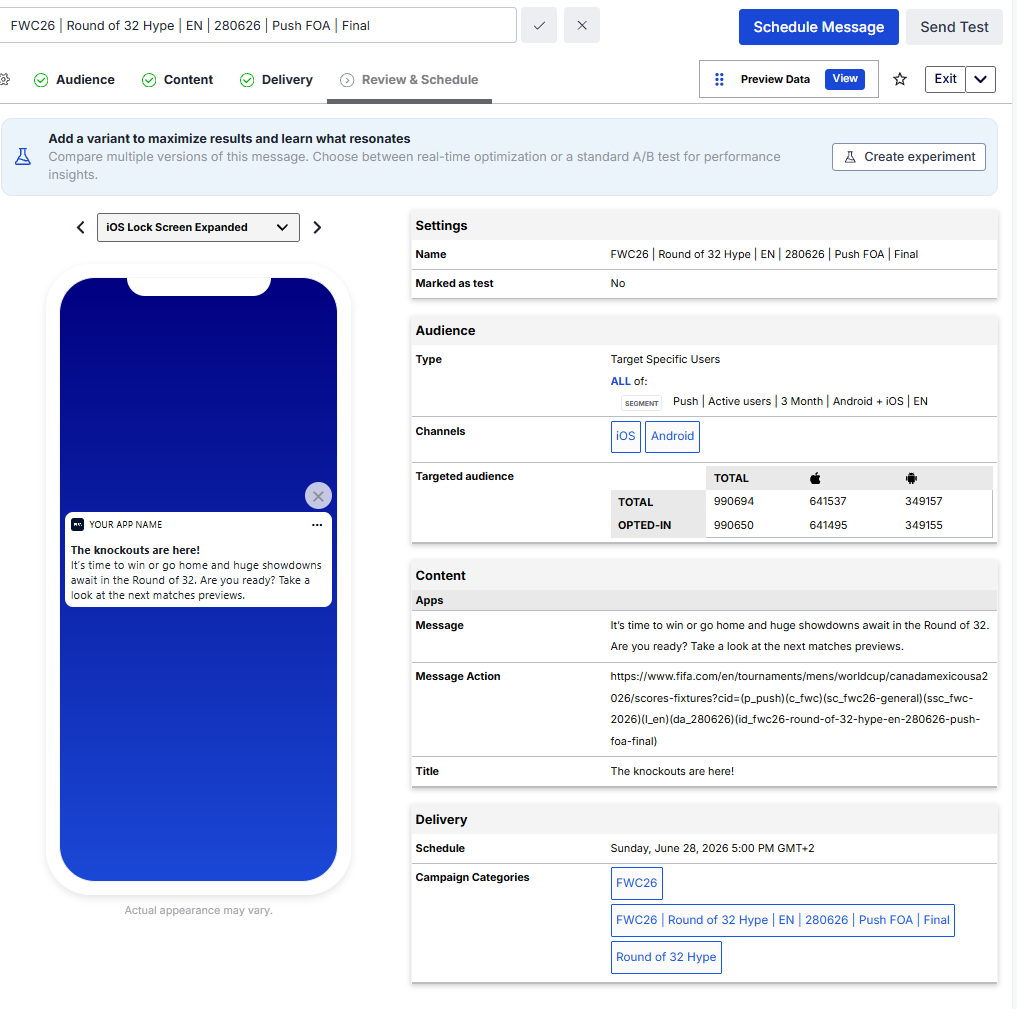Click the iOS channel tag
Viewport: 1017px width, 1009px height.
625,436
